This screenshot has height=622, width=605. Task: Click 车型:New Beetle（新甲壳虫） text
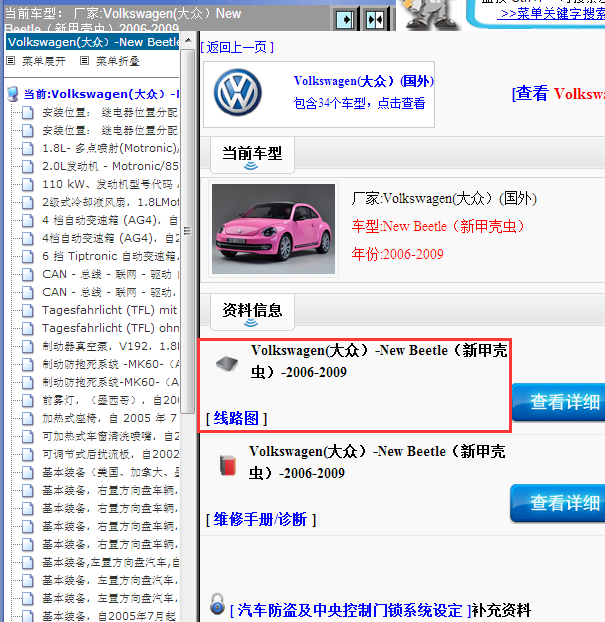pyautogui.click(x=438, y=227)
